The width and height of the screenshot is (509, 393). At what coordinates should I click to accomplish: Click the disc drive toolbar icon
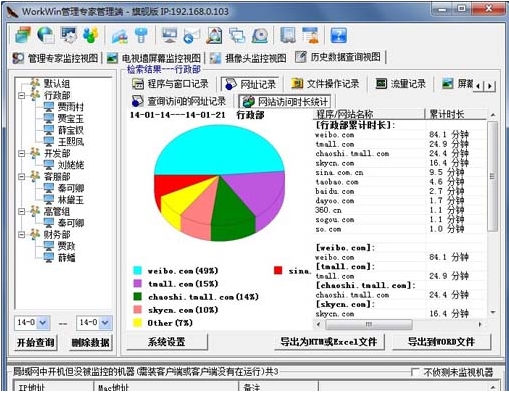tap(260, 36)
